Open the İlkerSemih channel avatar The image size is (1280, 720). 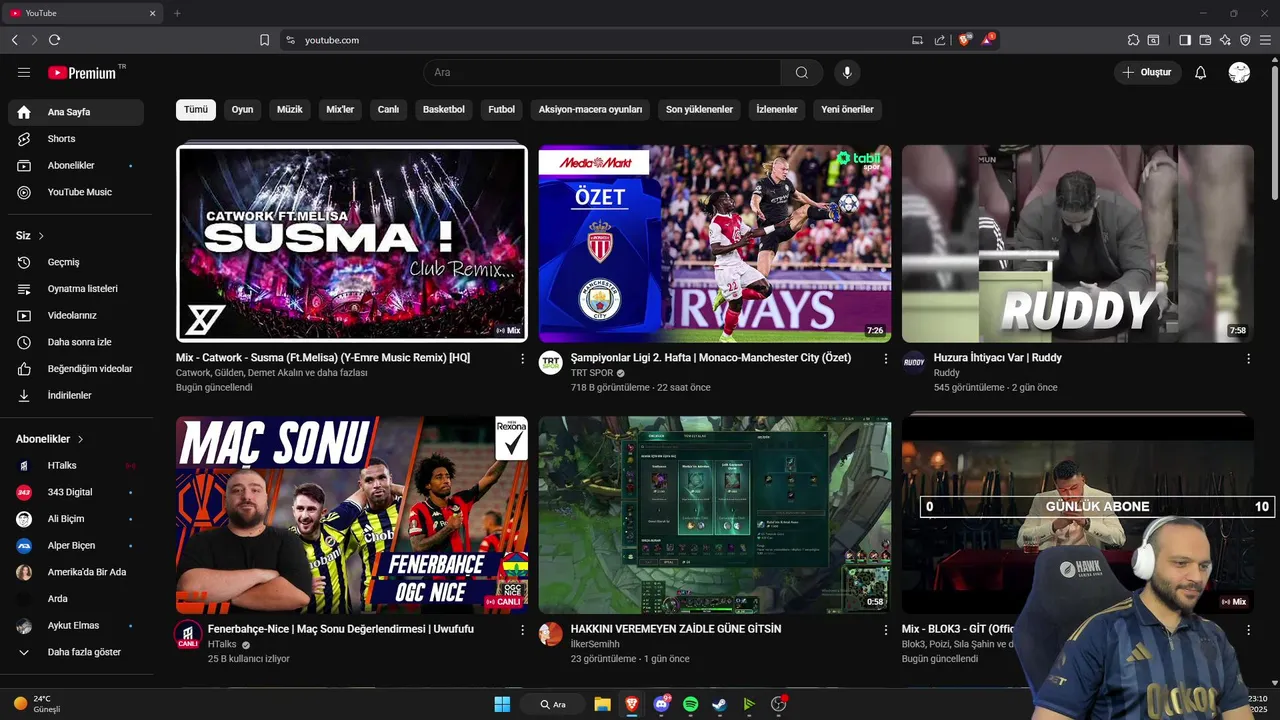click(551, 634)
